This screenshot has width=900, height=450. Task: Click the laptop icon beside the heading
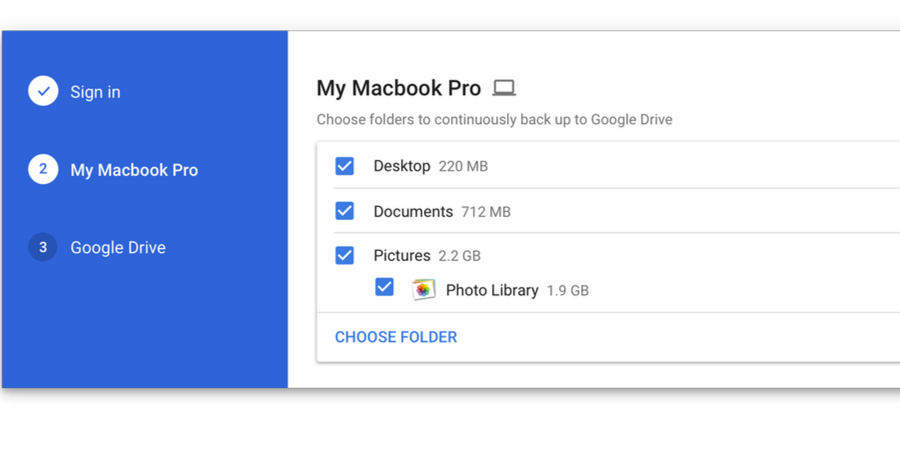[x=504, y=88]
